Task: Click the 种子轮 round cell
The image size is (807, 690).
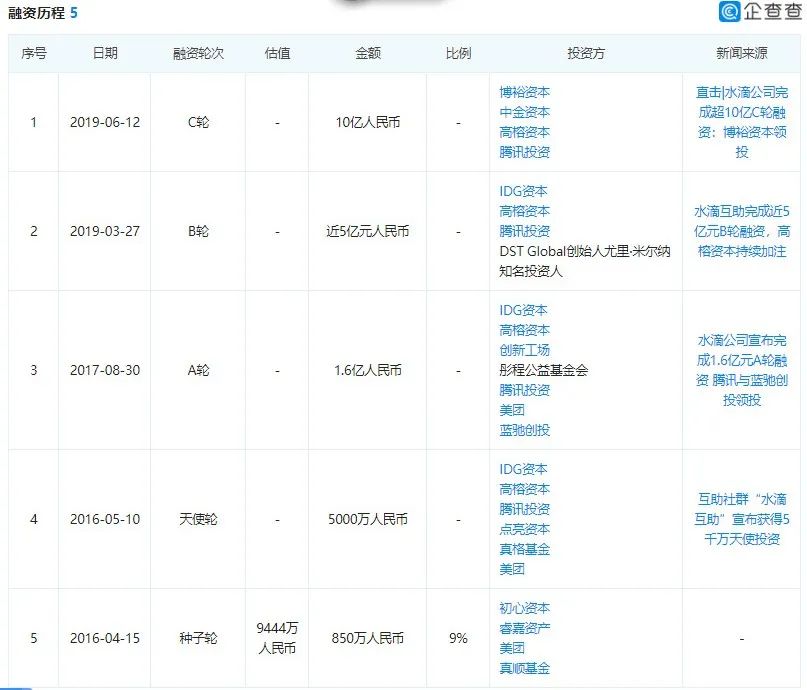Action: pos(198,638)
